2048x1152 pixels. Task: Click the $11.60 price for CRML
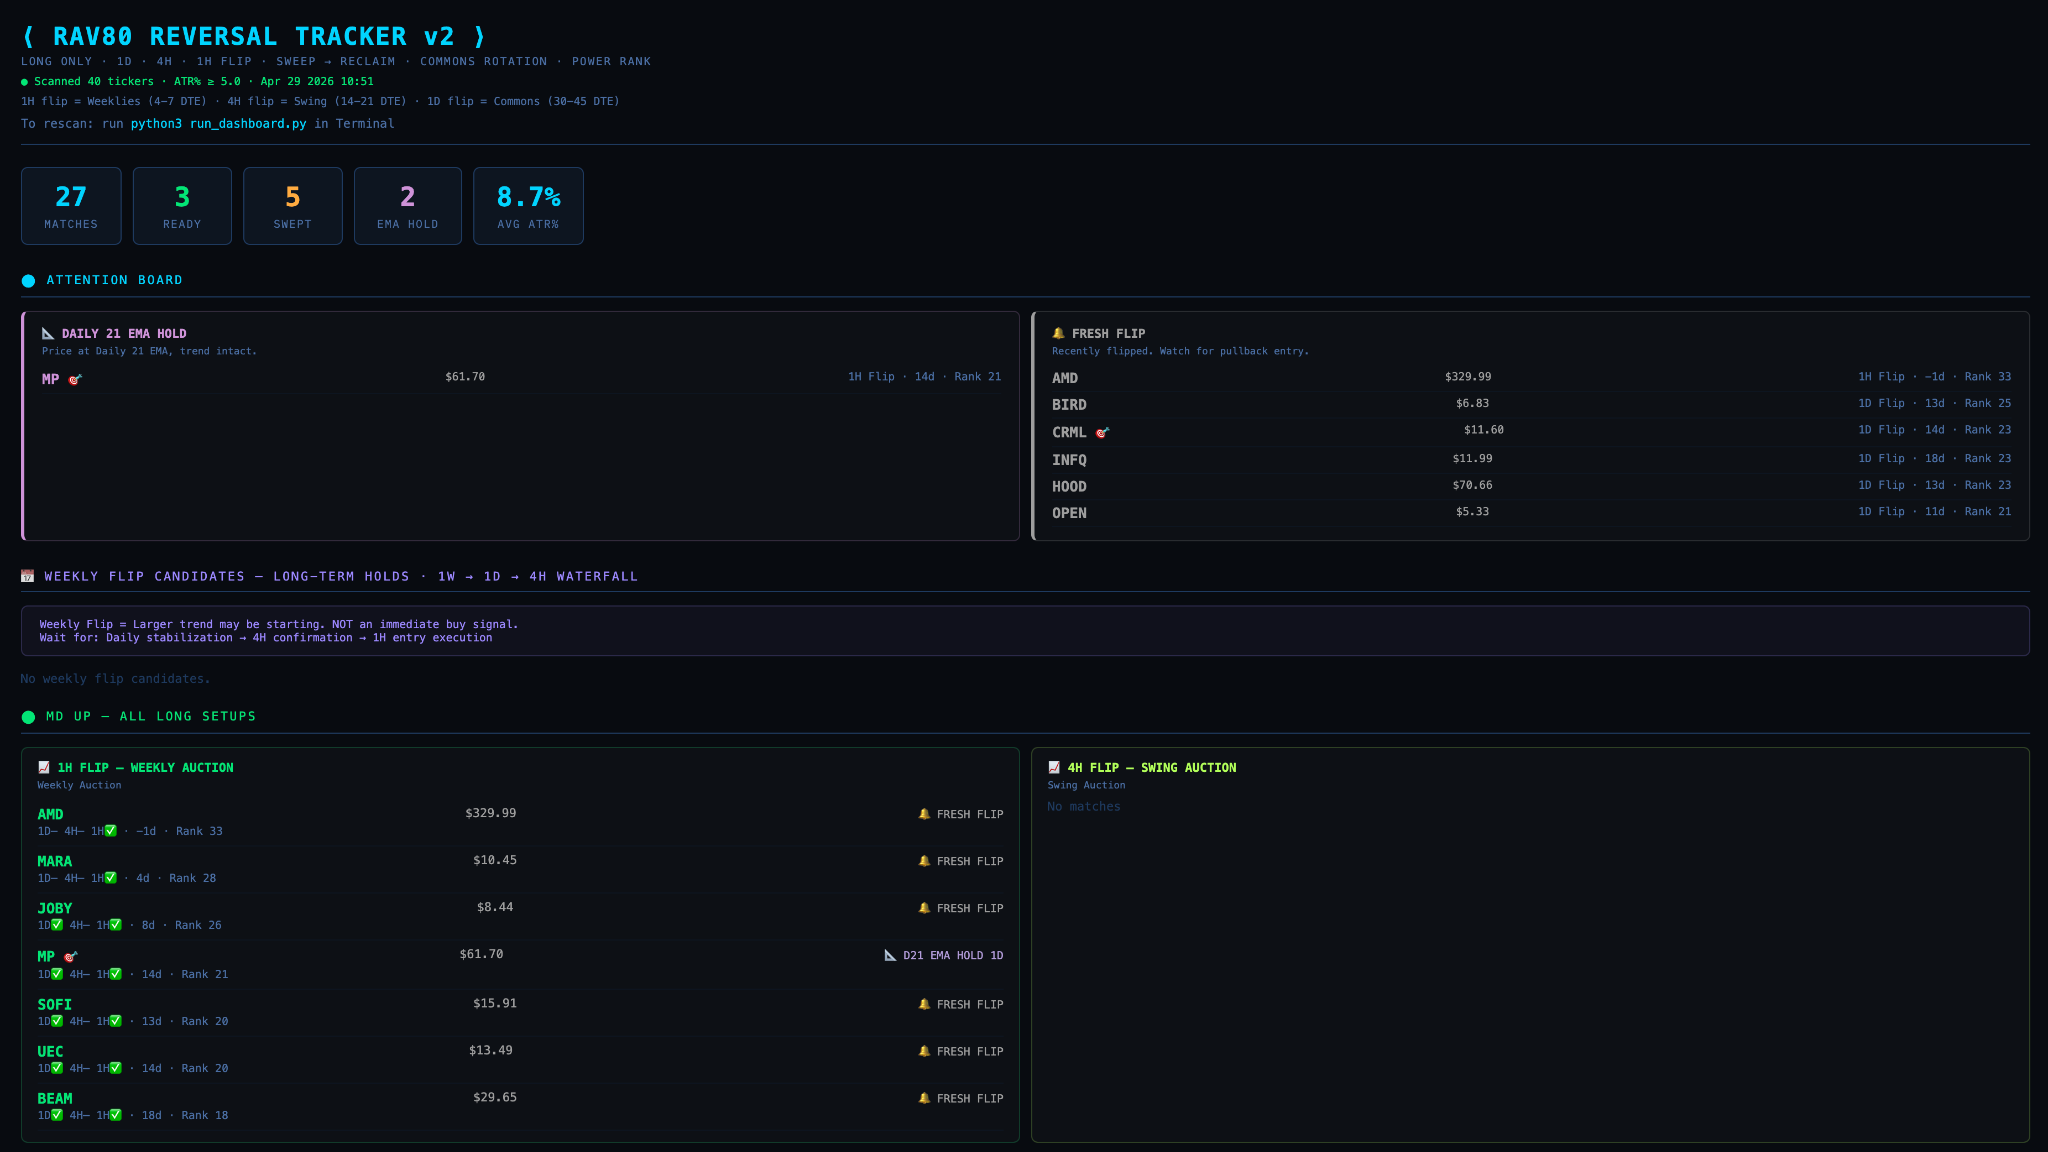click(x=1483, y=430)
